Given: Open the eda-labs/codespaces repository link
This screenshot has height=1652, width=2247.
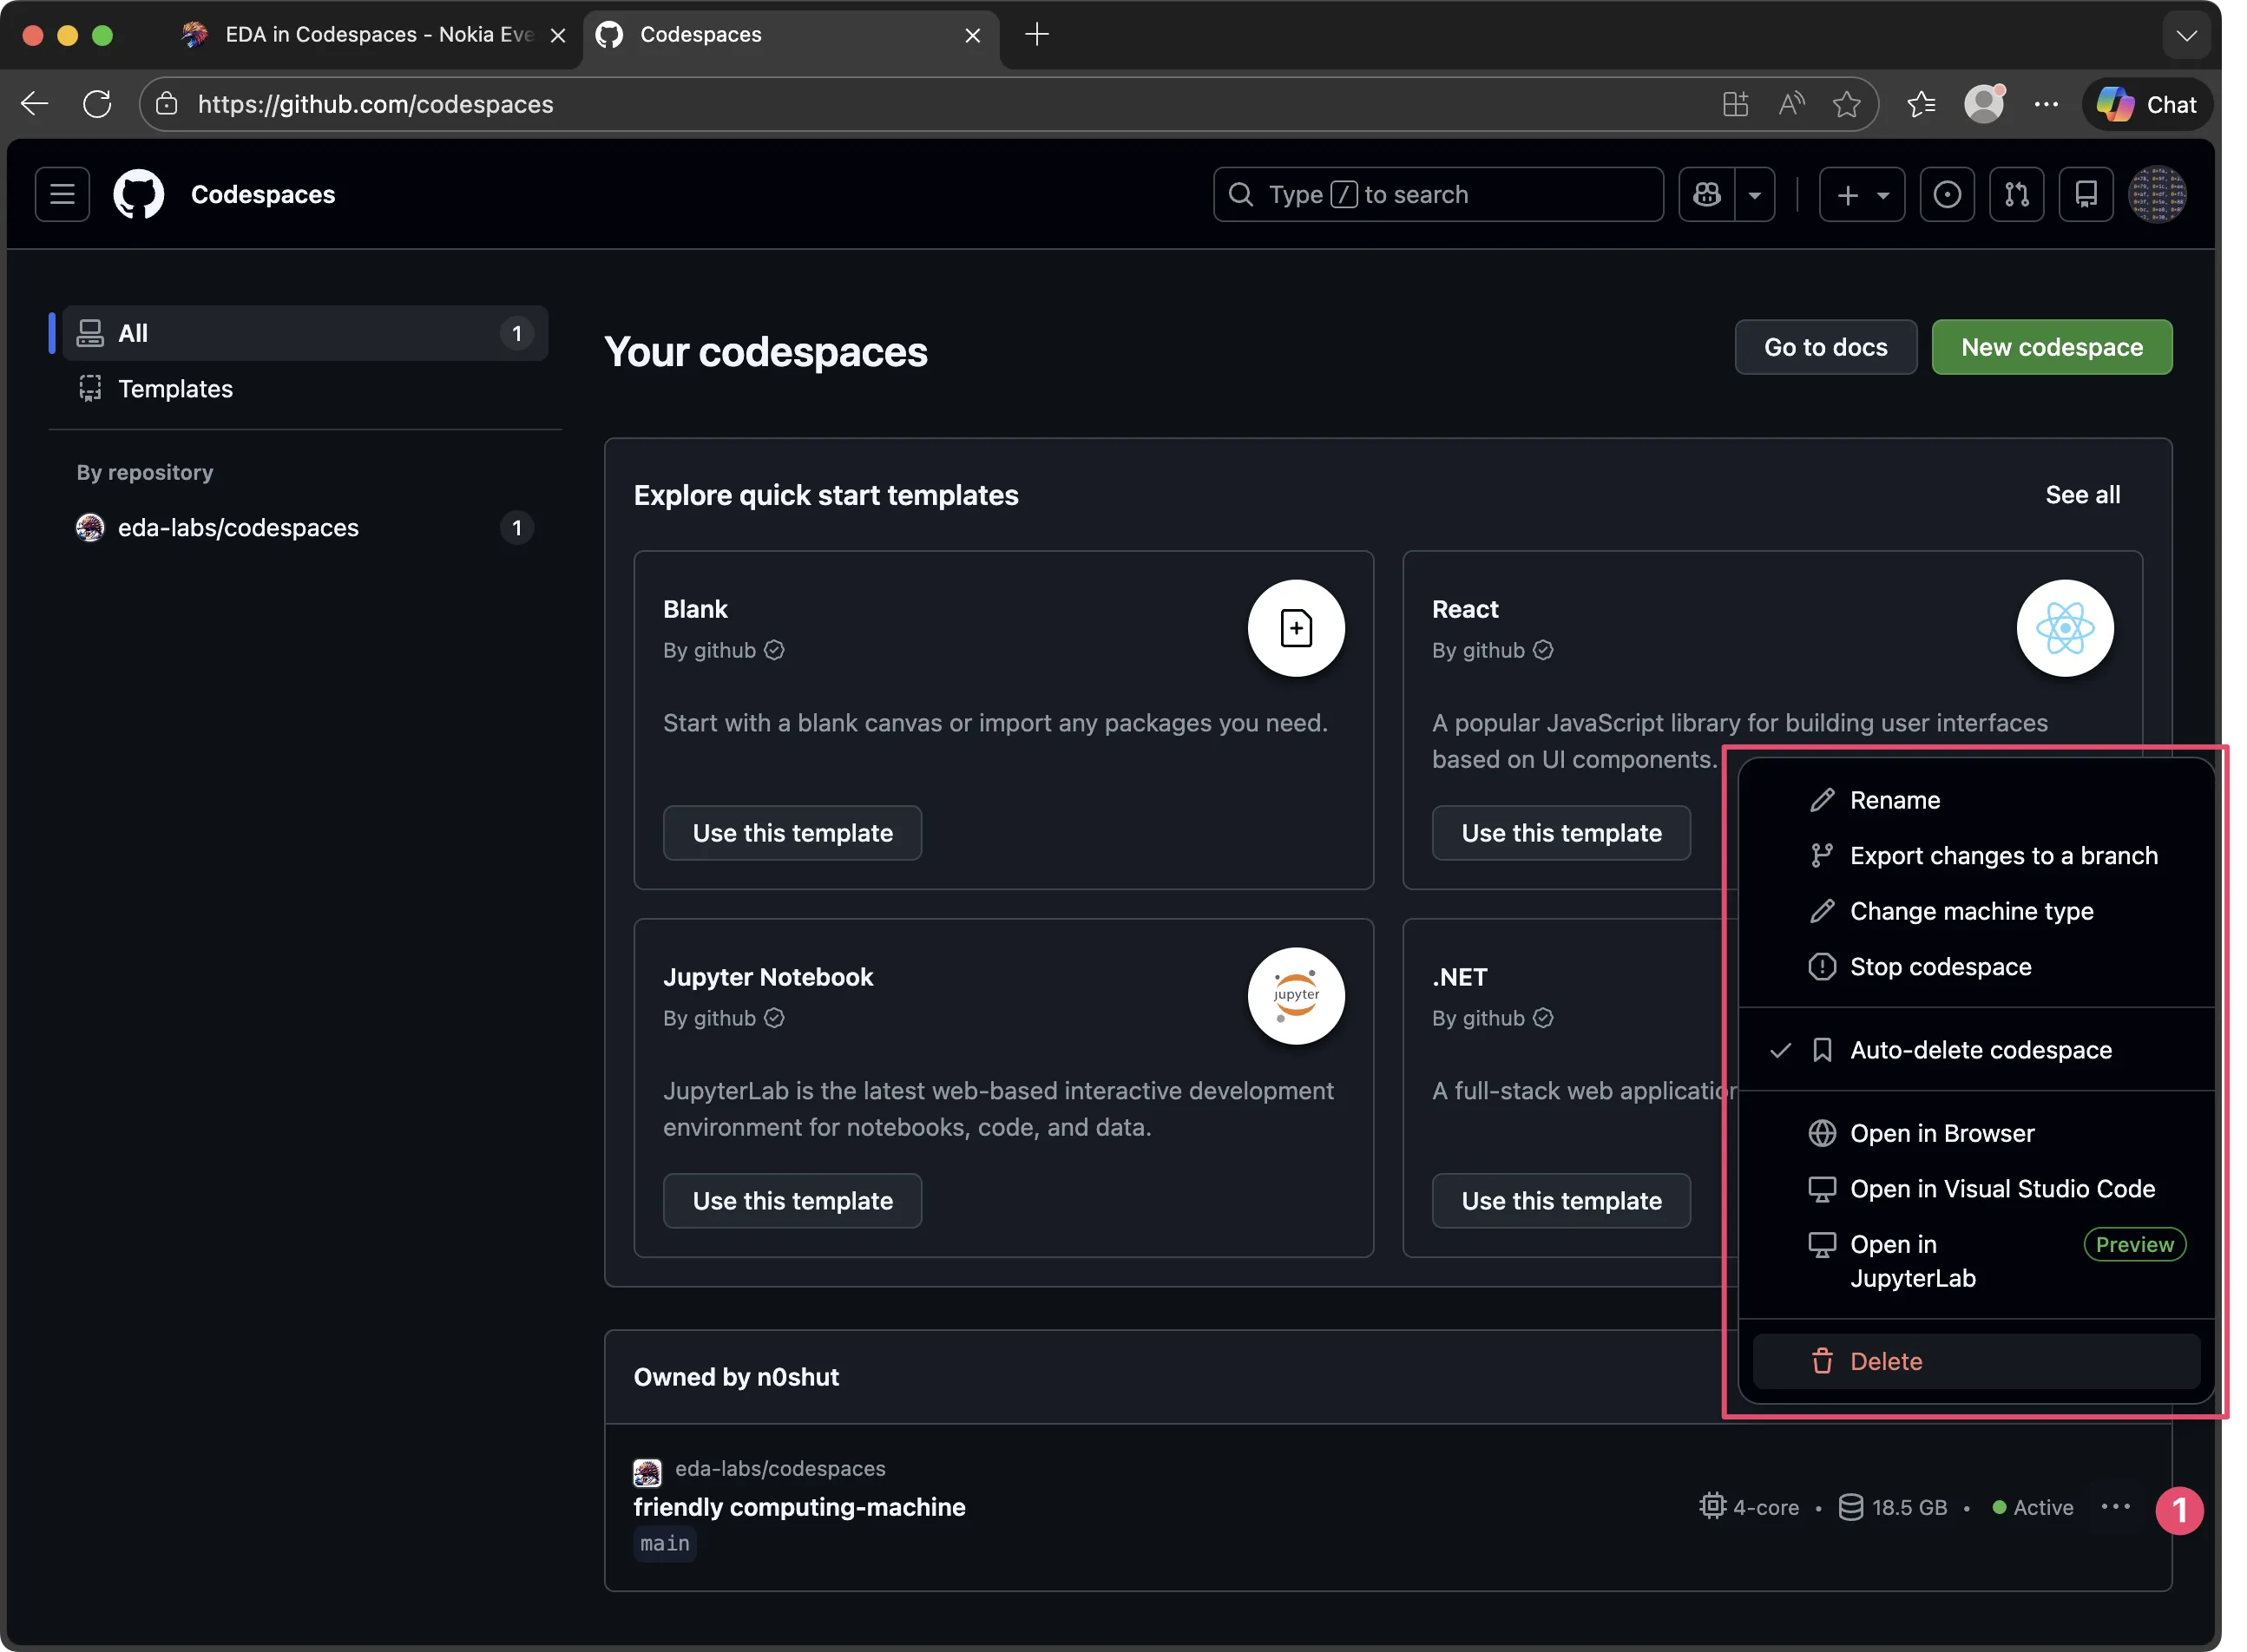Looking at the screenshot, I should [x=780, y=1468].
